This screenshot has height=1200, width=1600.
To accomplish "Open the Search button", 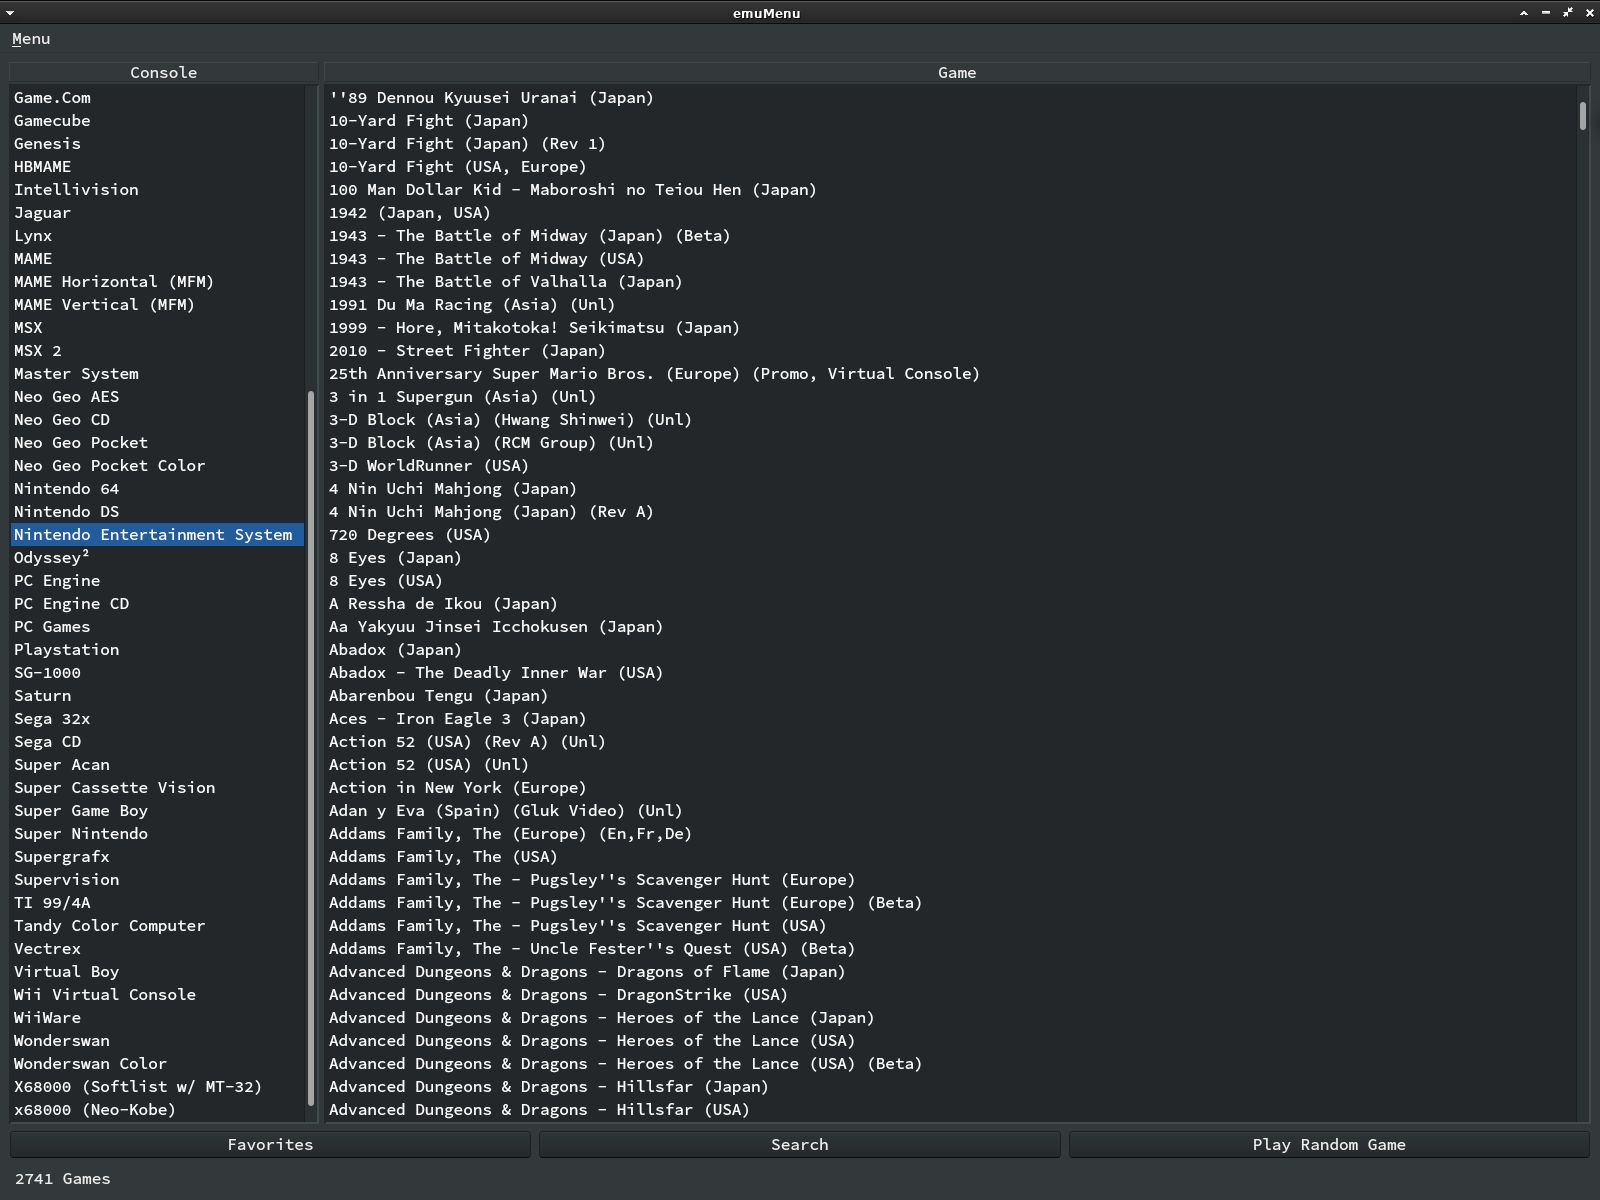I will (800, 1144).
